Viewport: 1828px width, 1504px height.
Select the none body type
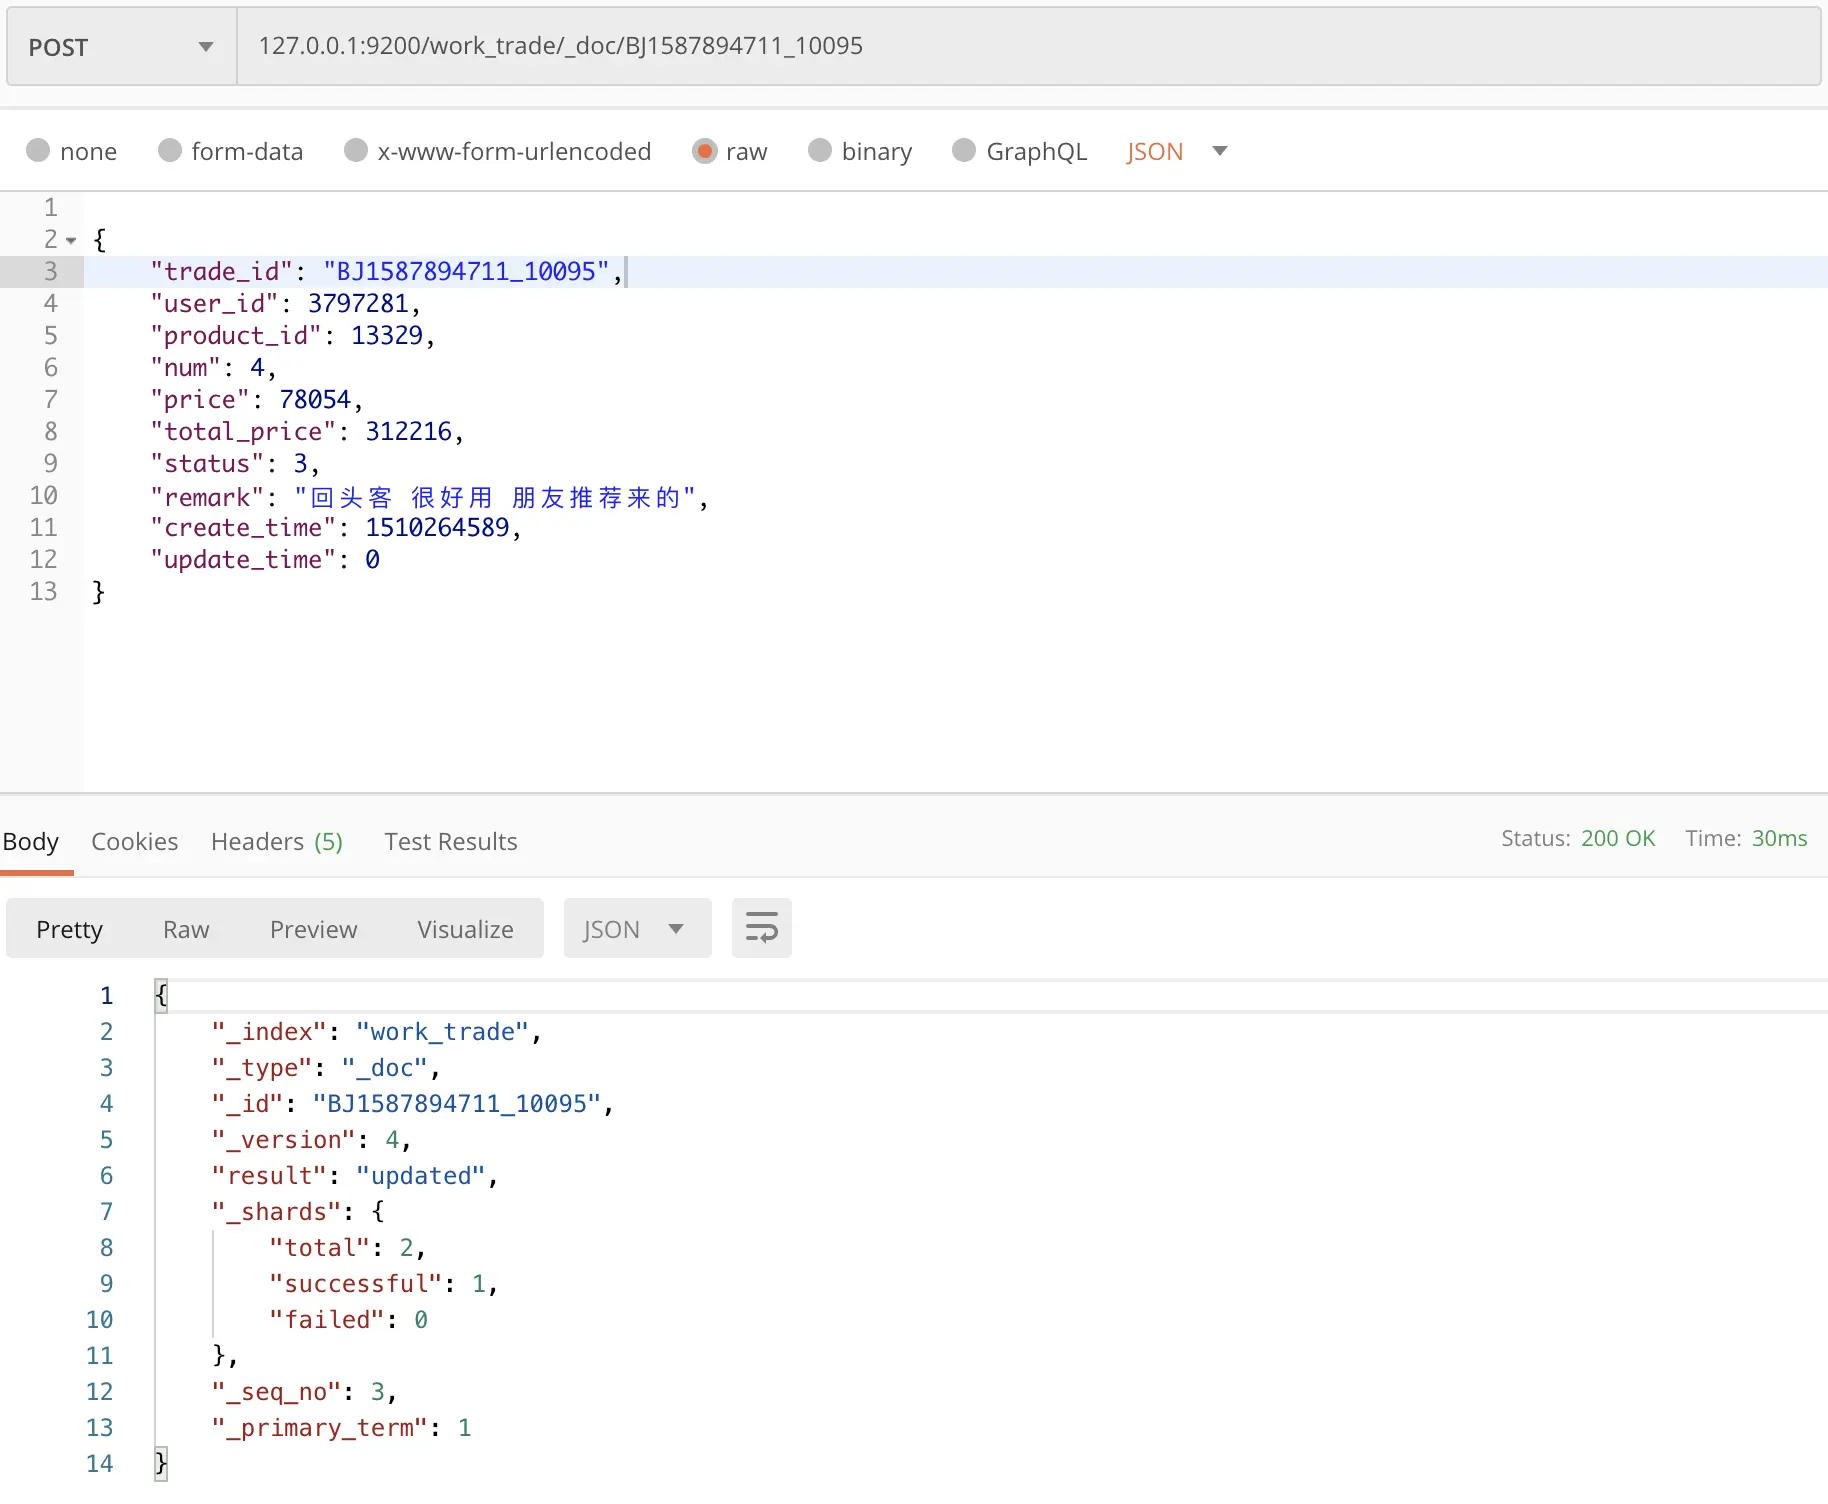pyautogui.click(x=71, y=151)
